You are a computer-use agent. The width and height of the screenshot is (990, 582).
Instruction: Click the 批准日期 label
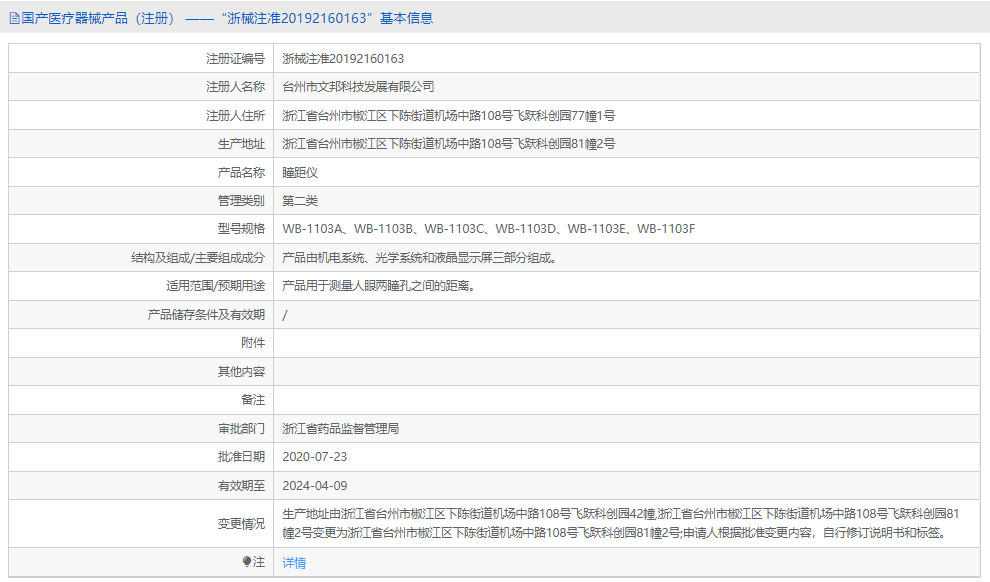click(241, 457)
